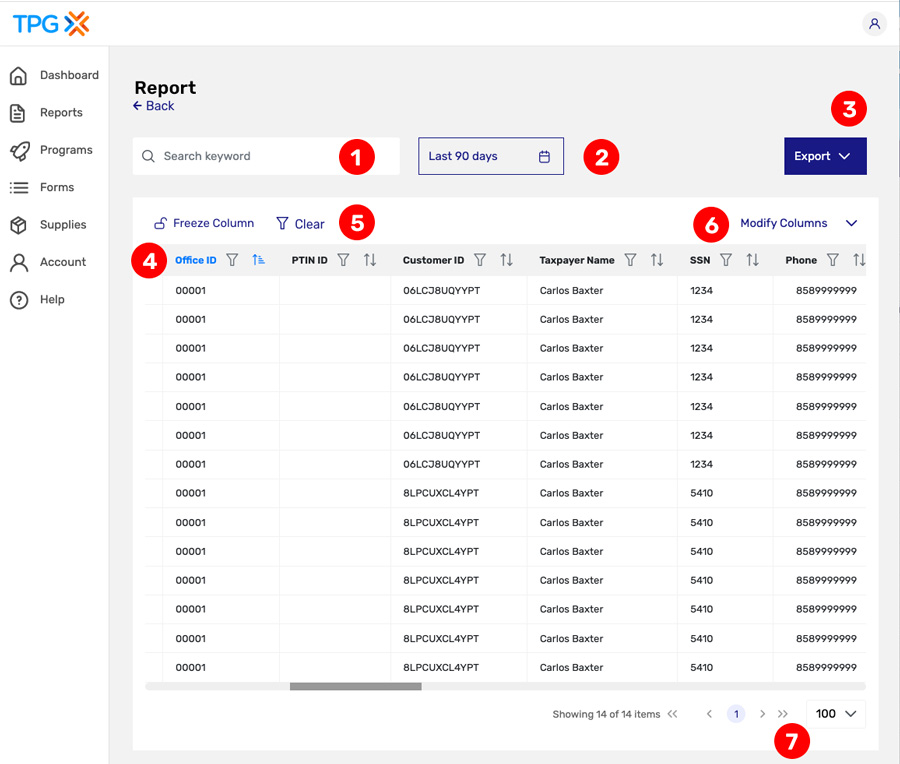Image resolution: width=900 pixels, height=764 pixels.
Task: Open the page size 100 dropdown
Action: tap(835, 713)
